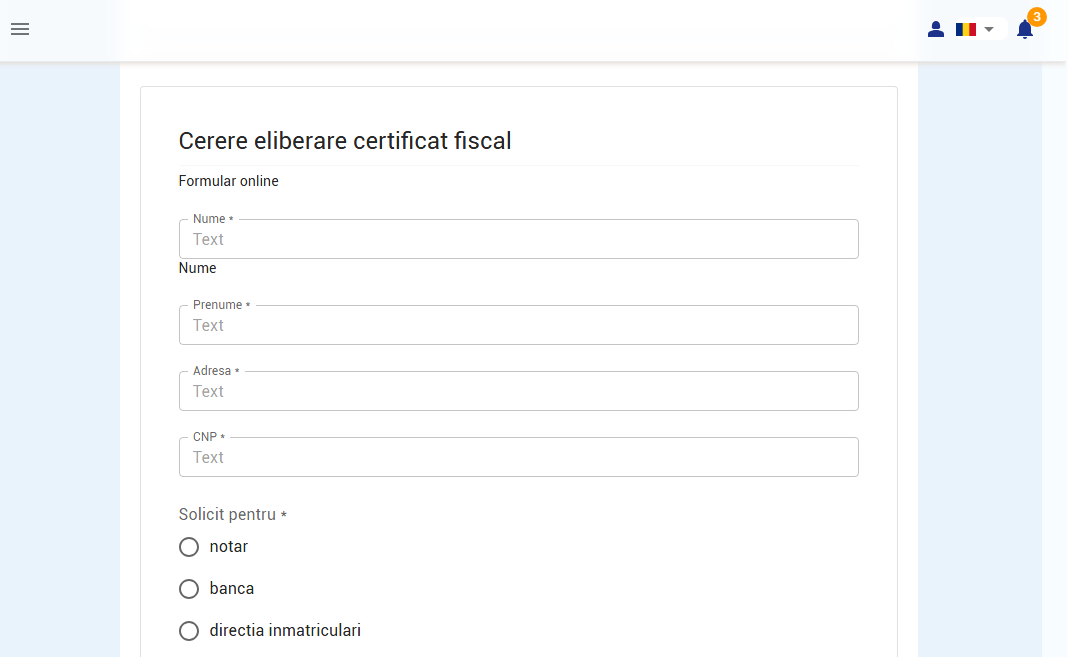Expand the language dropdown arrow

pos(989,29)
